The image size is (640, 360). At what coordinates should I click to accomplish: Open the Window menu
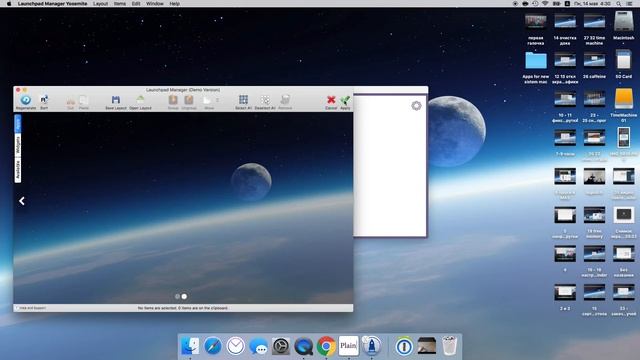click(155, 4)
